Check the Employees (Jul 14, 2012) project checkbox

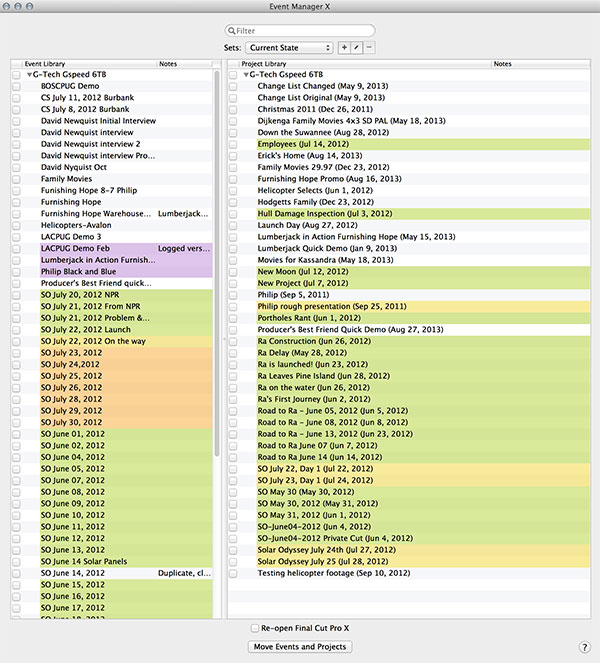point(233,144)
